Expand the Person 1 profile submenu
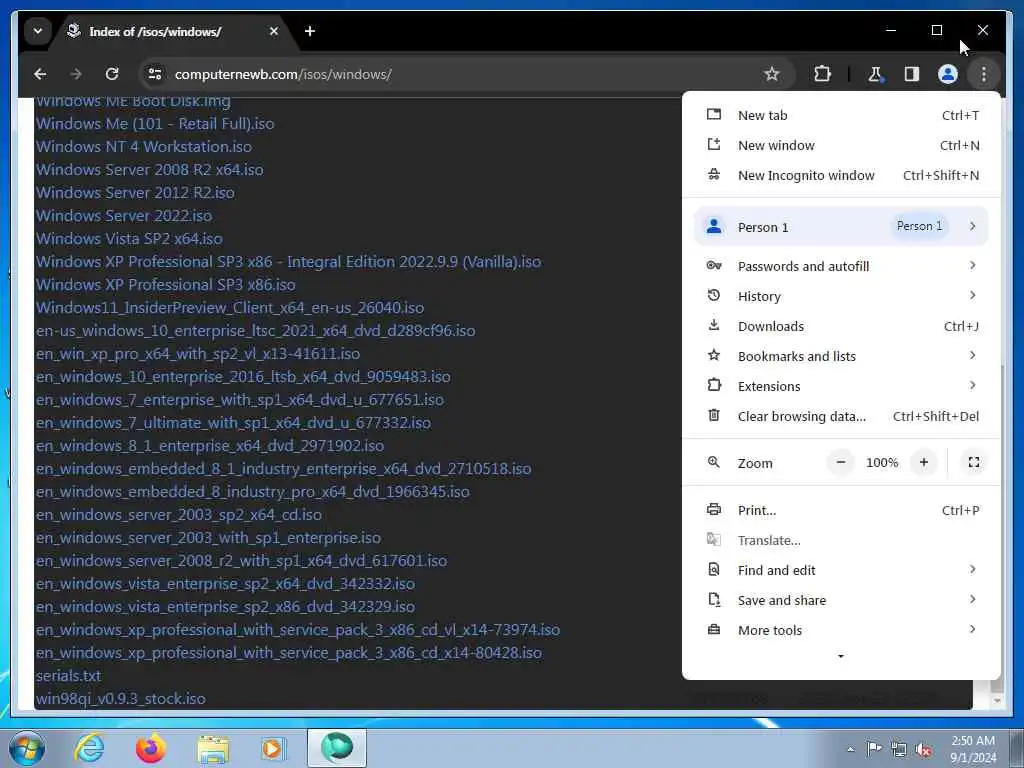Viewport: 1024px width, 768px height. pos(841,227)
